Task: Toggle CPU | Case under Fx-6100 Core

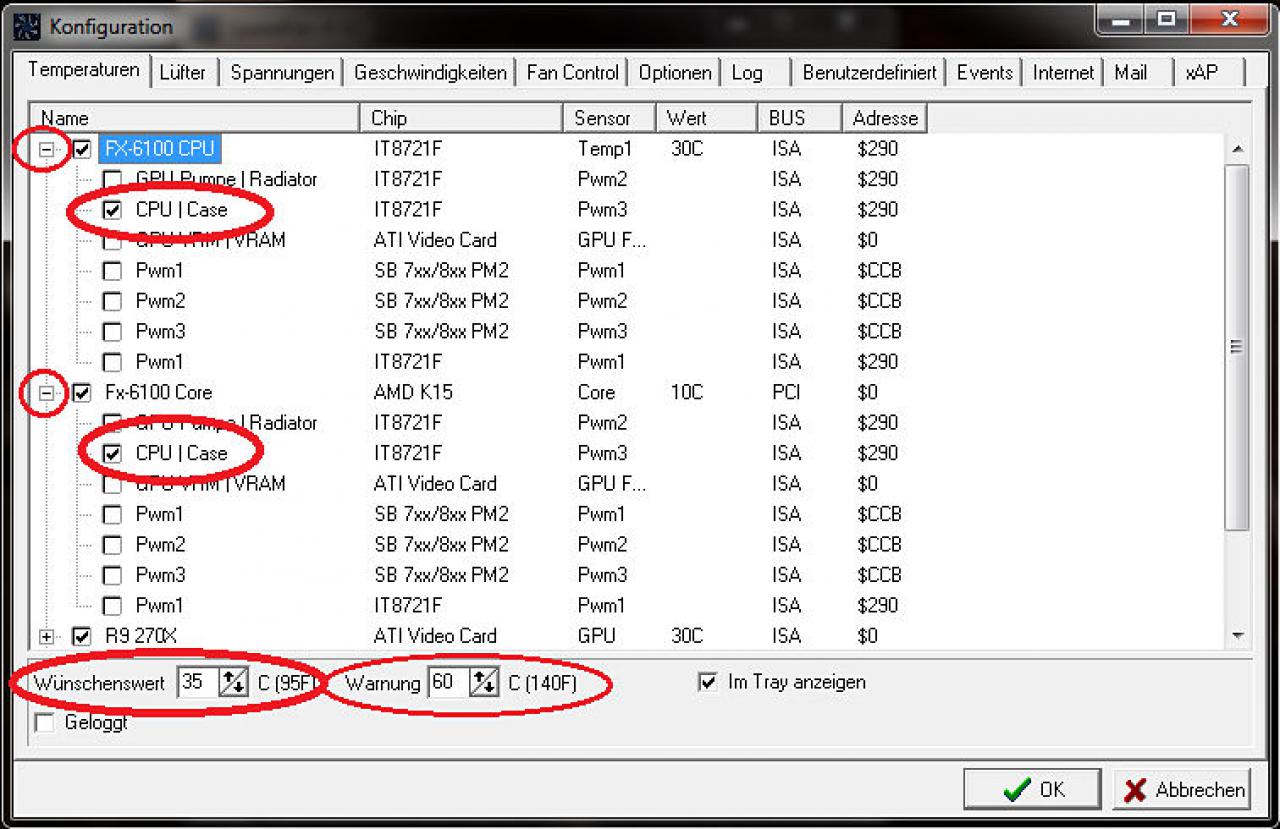Action: [x=113, y=454]
